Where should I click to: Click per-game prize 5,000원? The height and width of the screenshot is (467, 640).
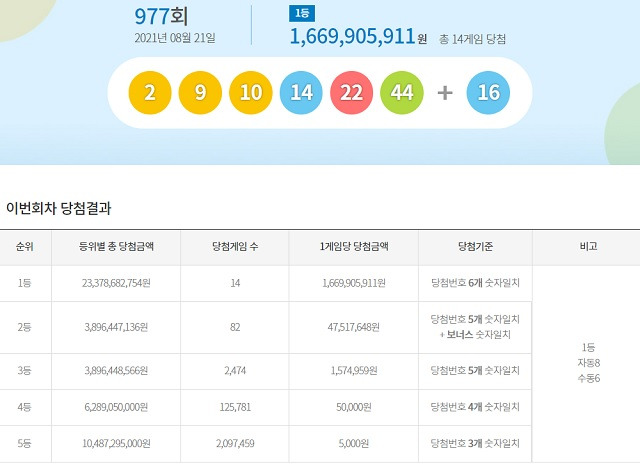[354, 443]
